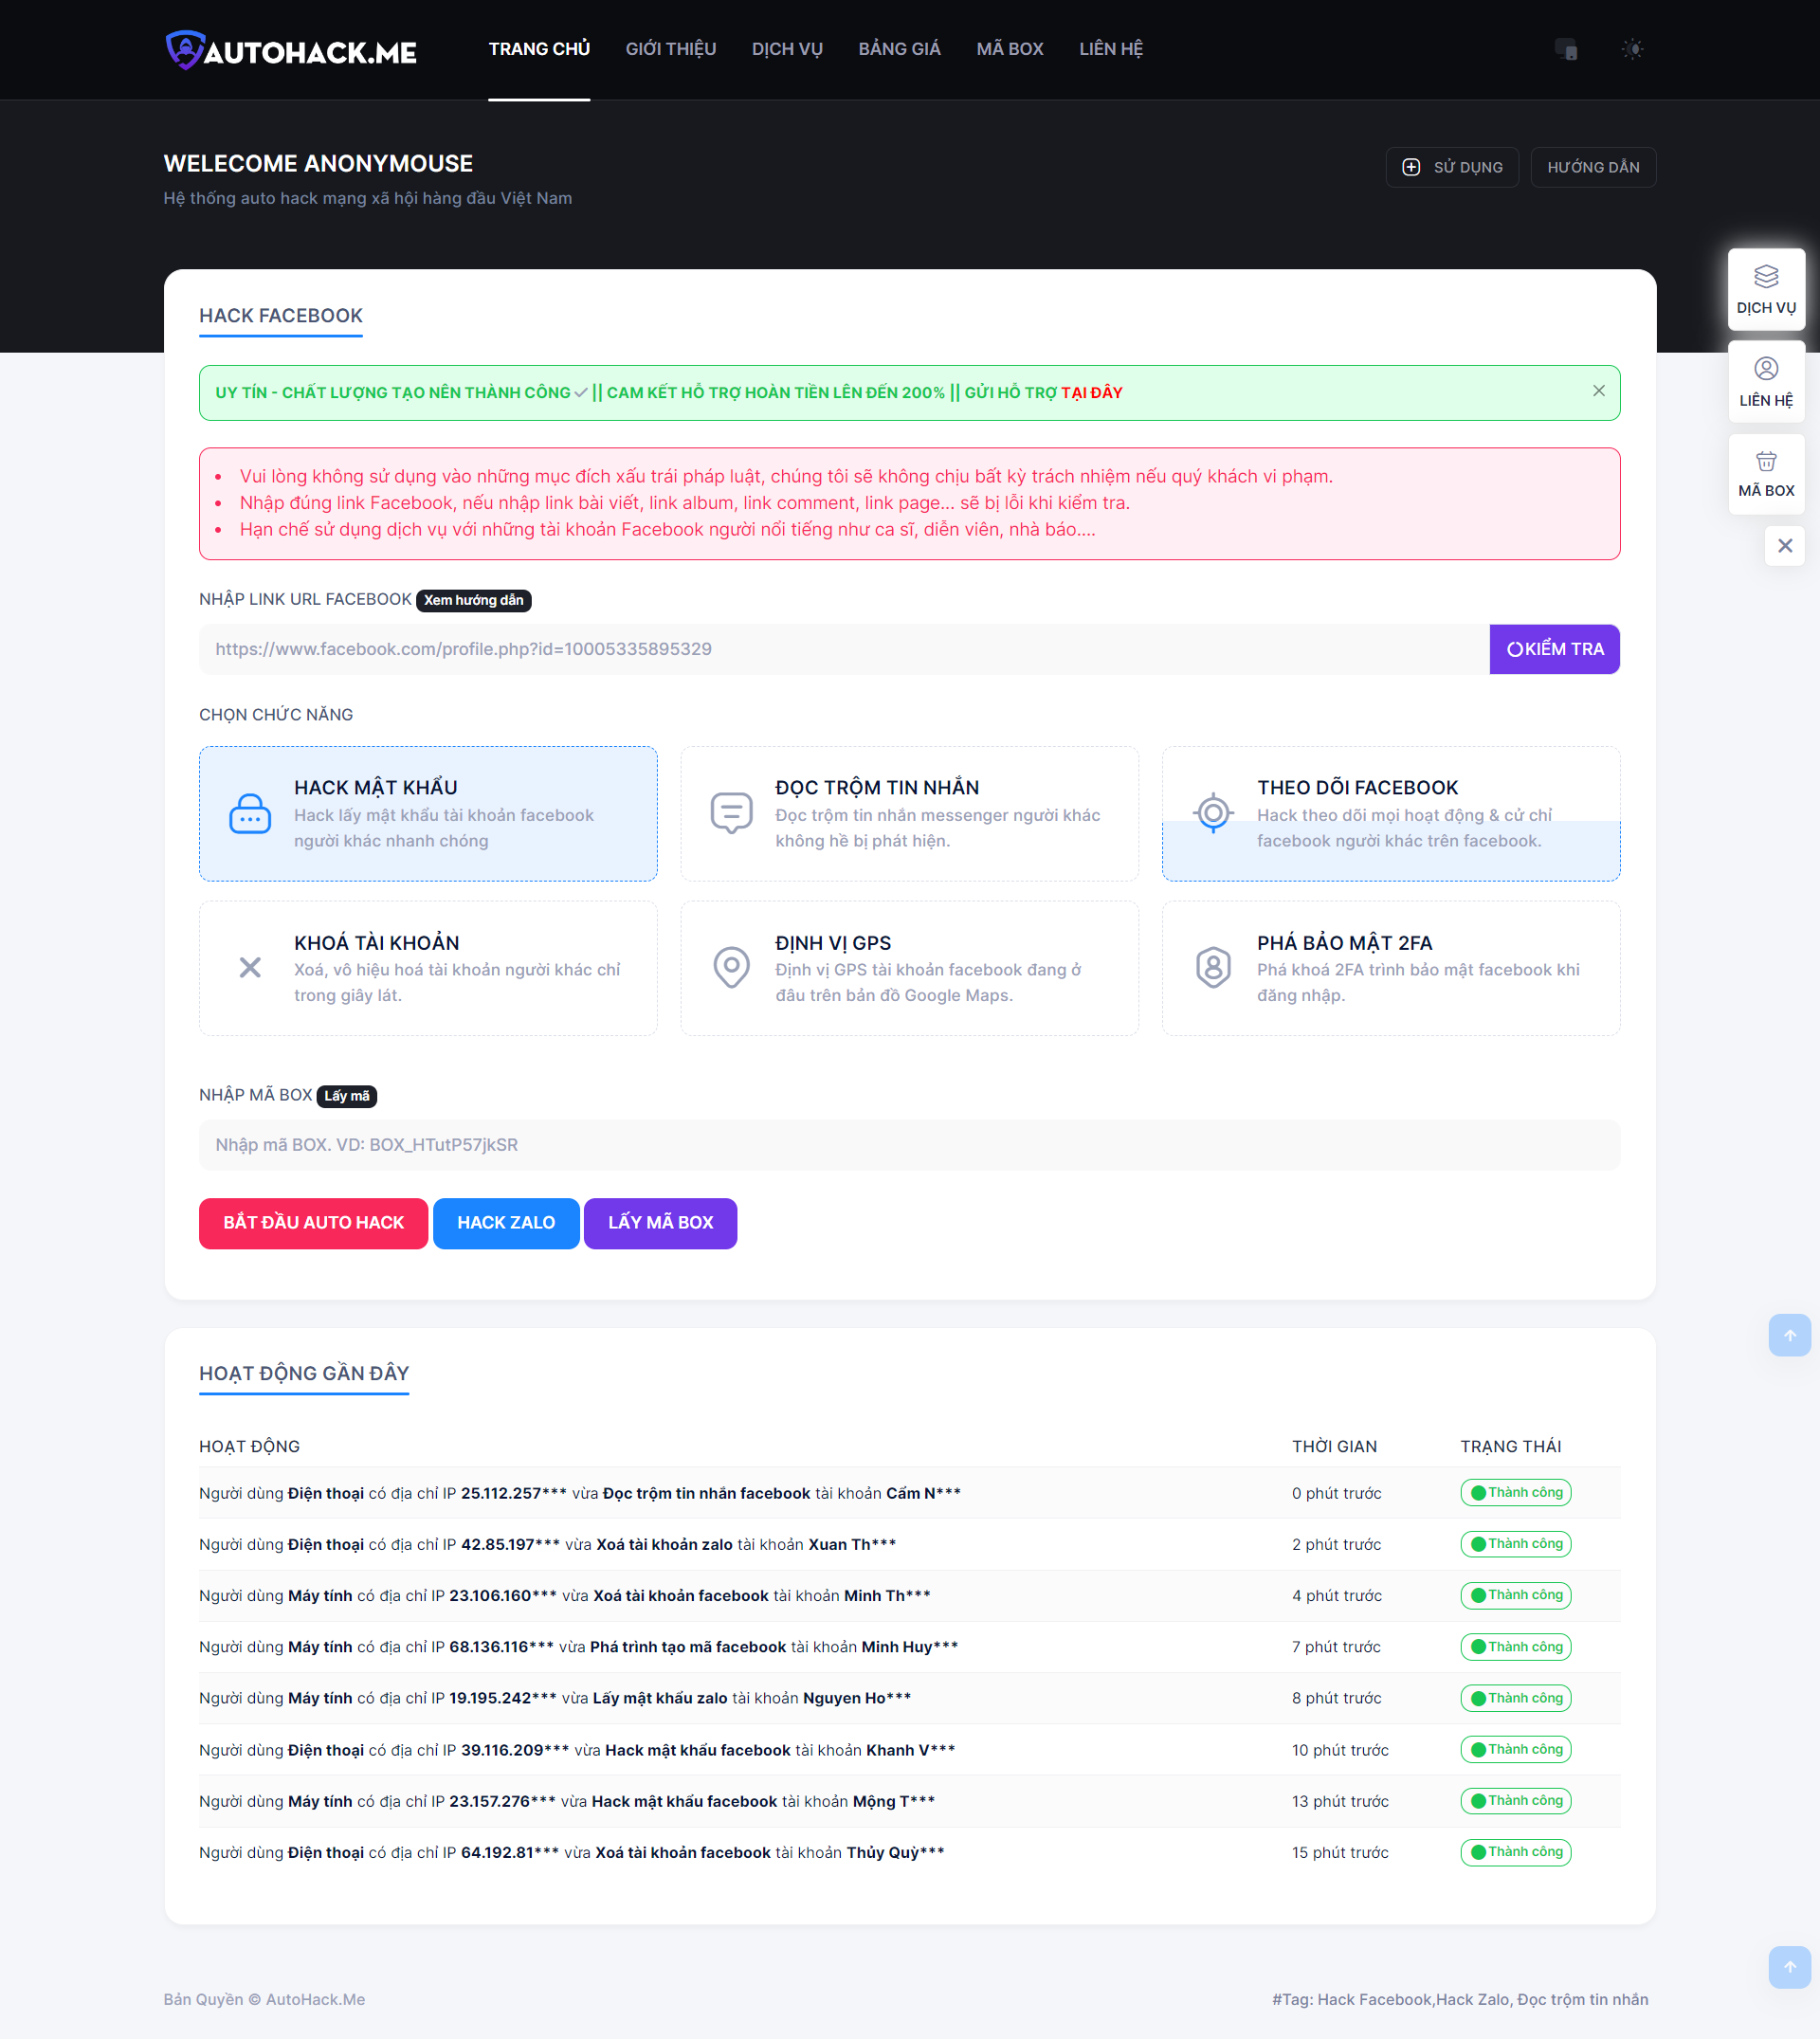Click the BẮT ĐẦU AUTO HACK button
The height and width of the screenshot is (2039, 1820).
point(313,1223)
